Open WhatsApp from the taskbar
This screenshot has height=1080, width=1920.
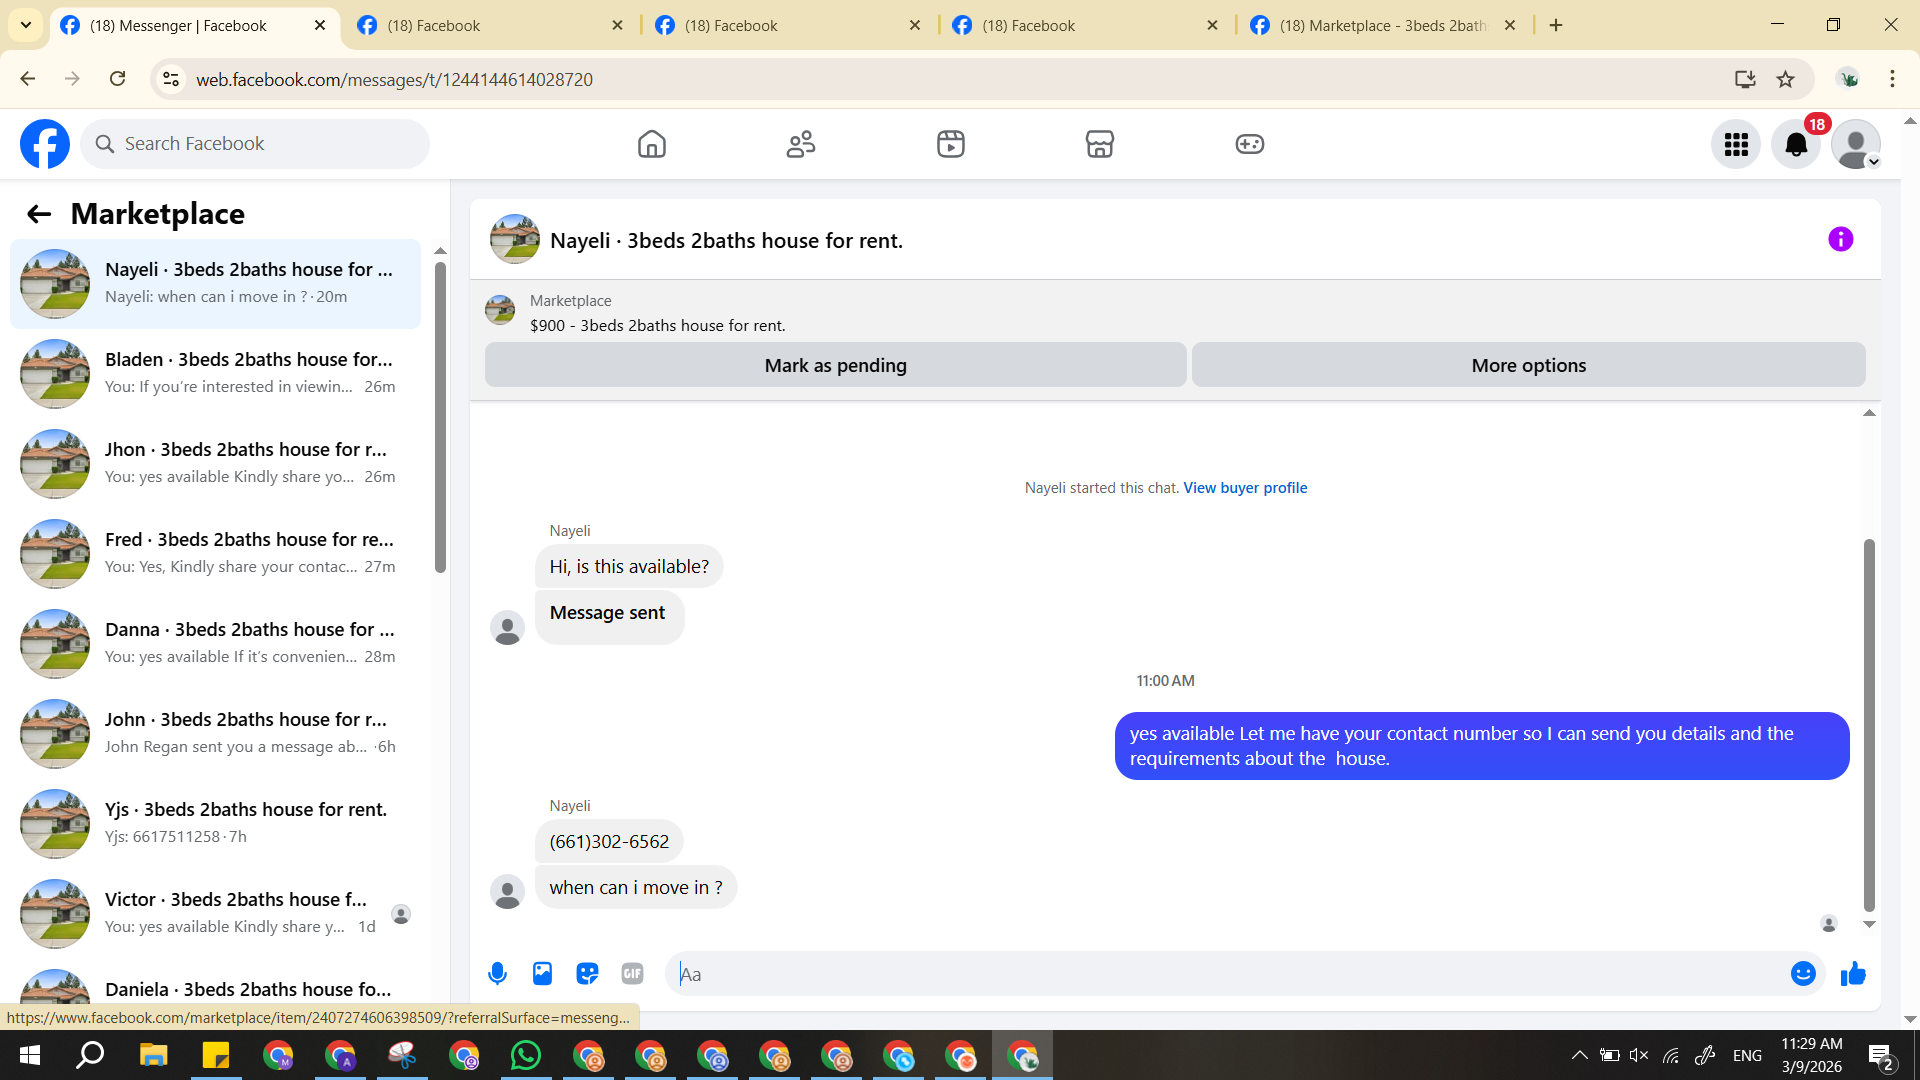525,1056
